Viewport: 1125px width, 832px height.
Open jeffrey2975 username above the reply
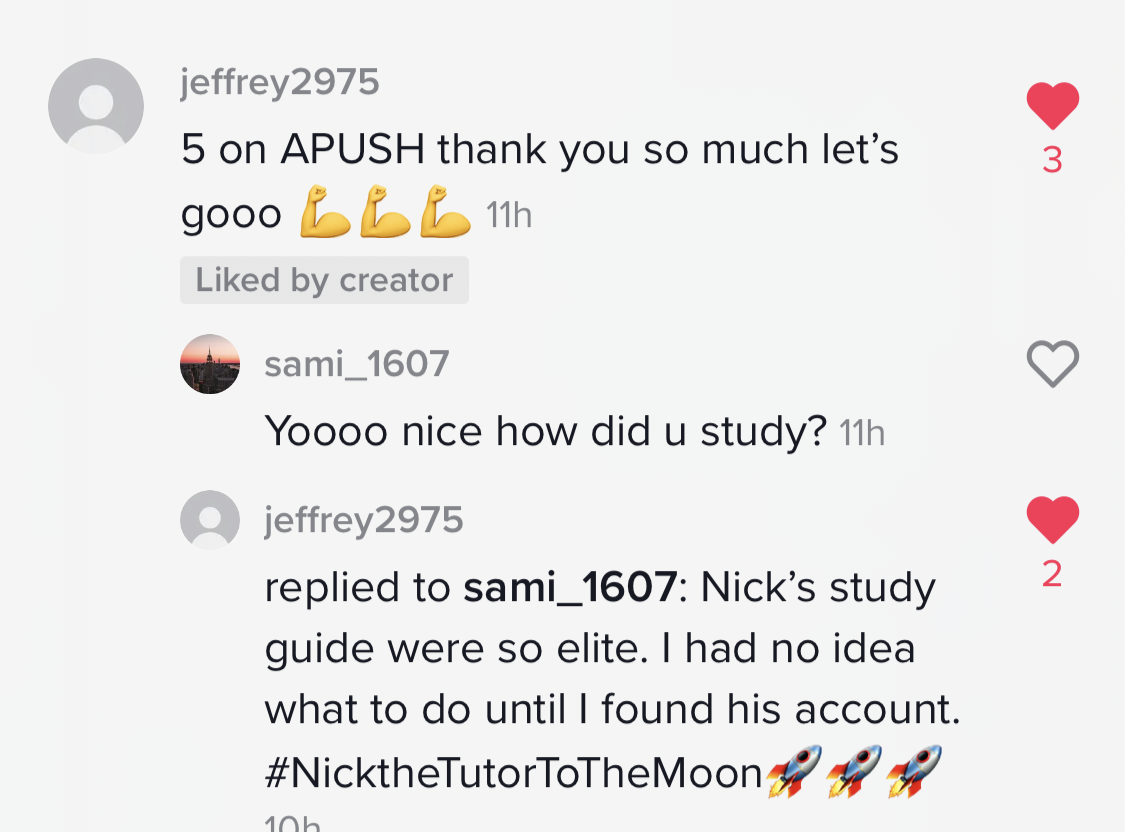tap(364, 521)
